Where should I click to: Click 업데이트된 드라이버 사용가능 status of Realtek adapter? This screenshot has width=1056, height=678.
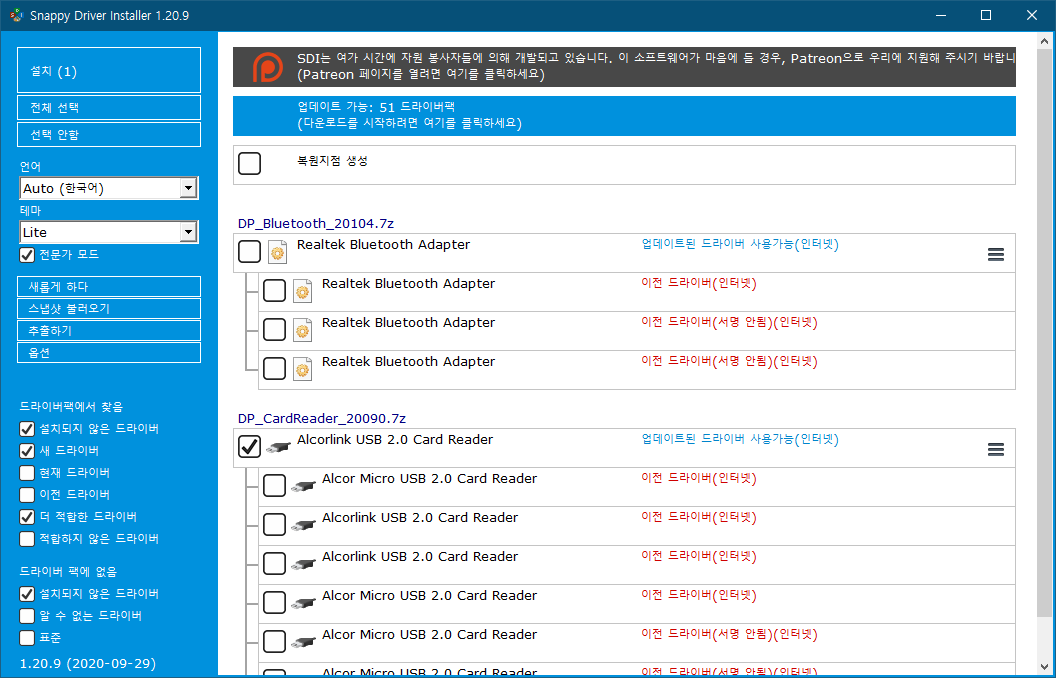pos(740,244)
